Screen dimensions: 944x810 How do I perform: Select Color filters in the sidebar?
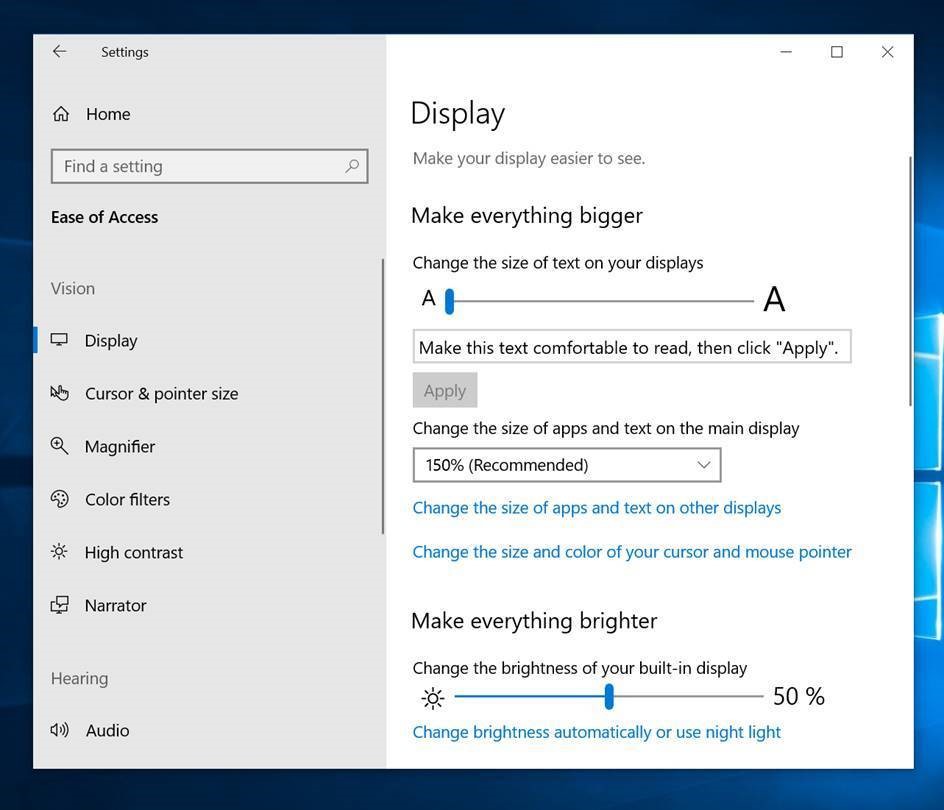coord(127,499)
